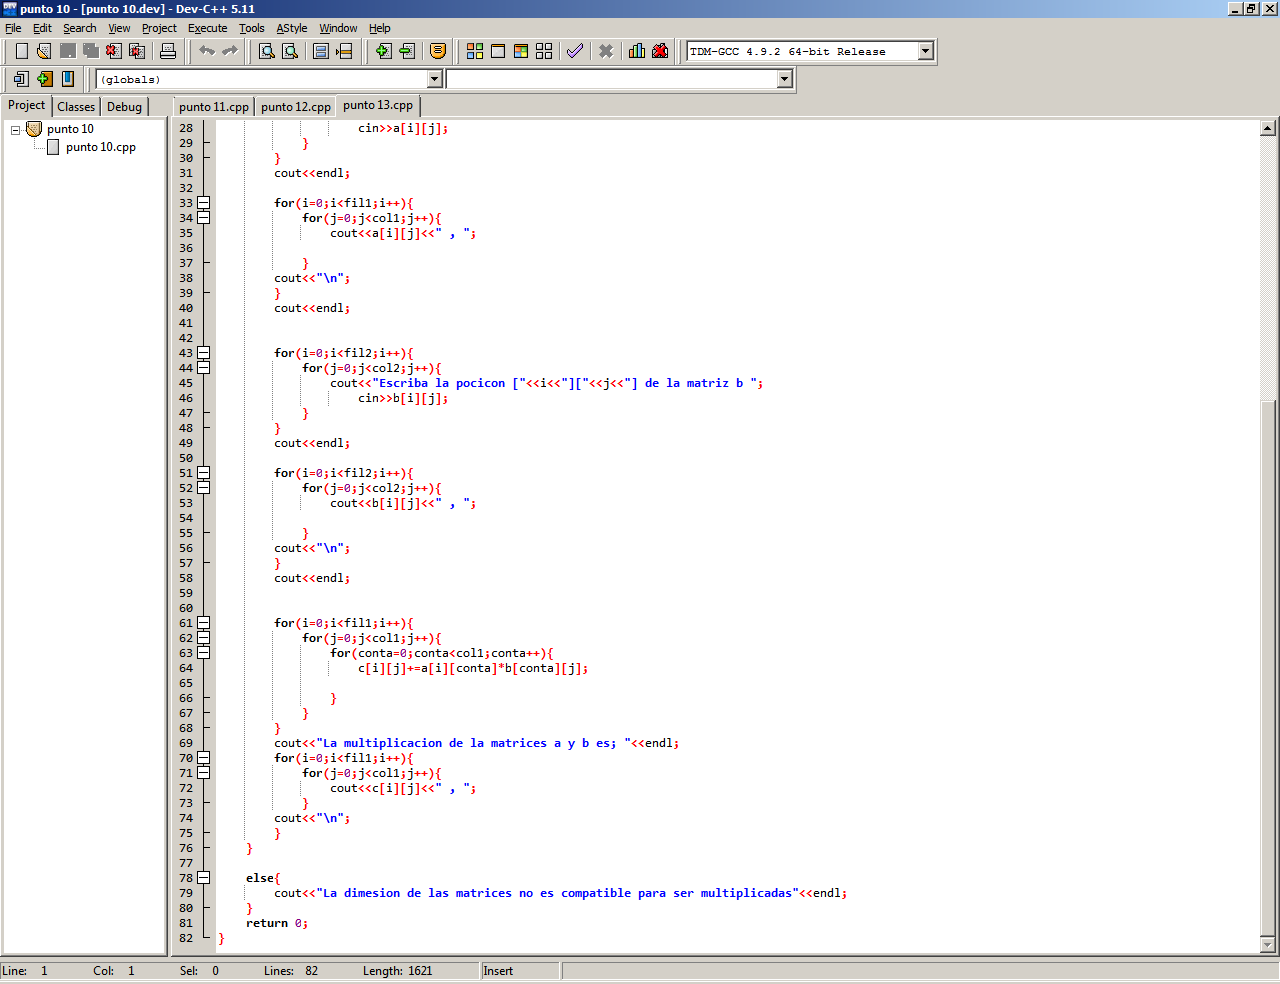Switch to the Classes panel tab
Viewport: 1280px width, 984px height.
[76, 106]
